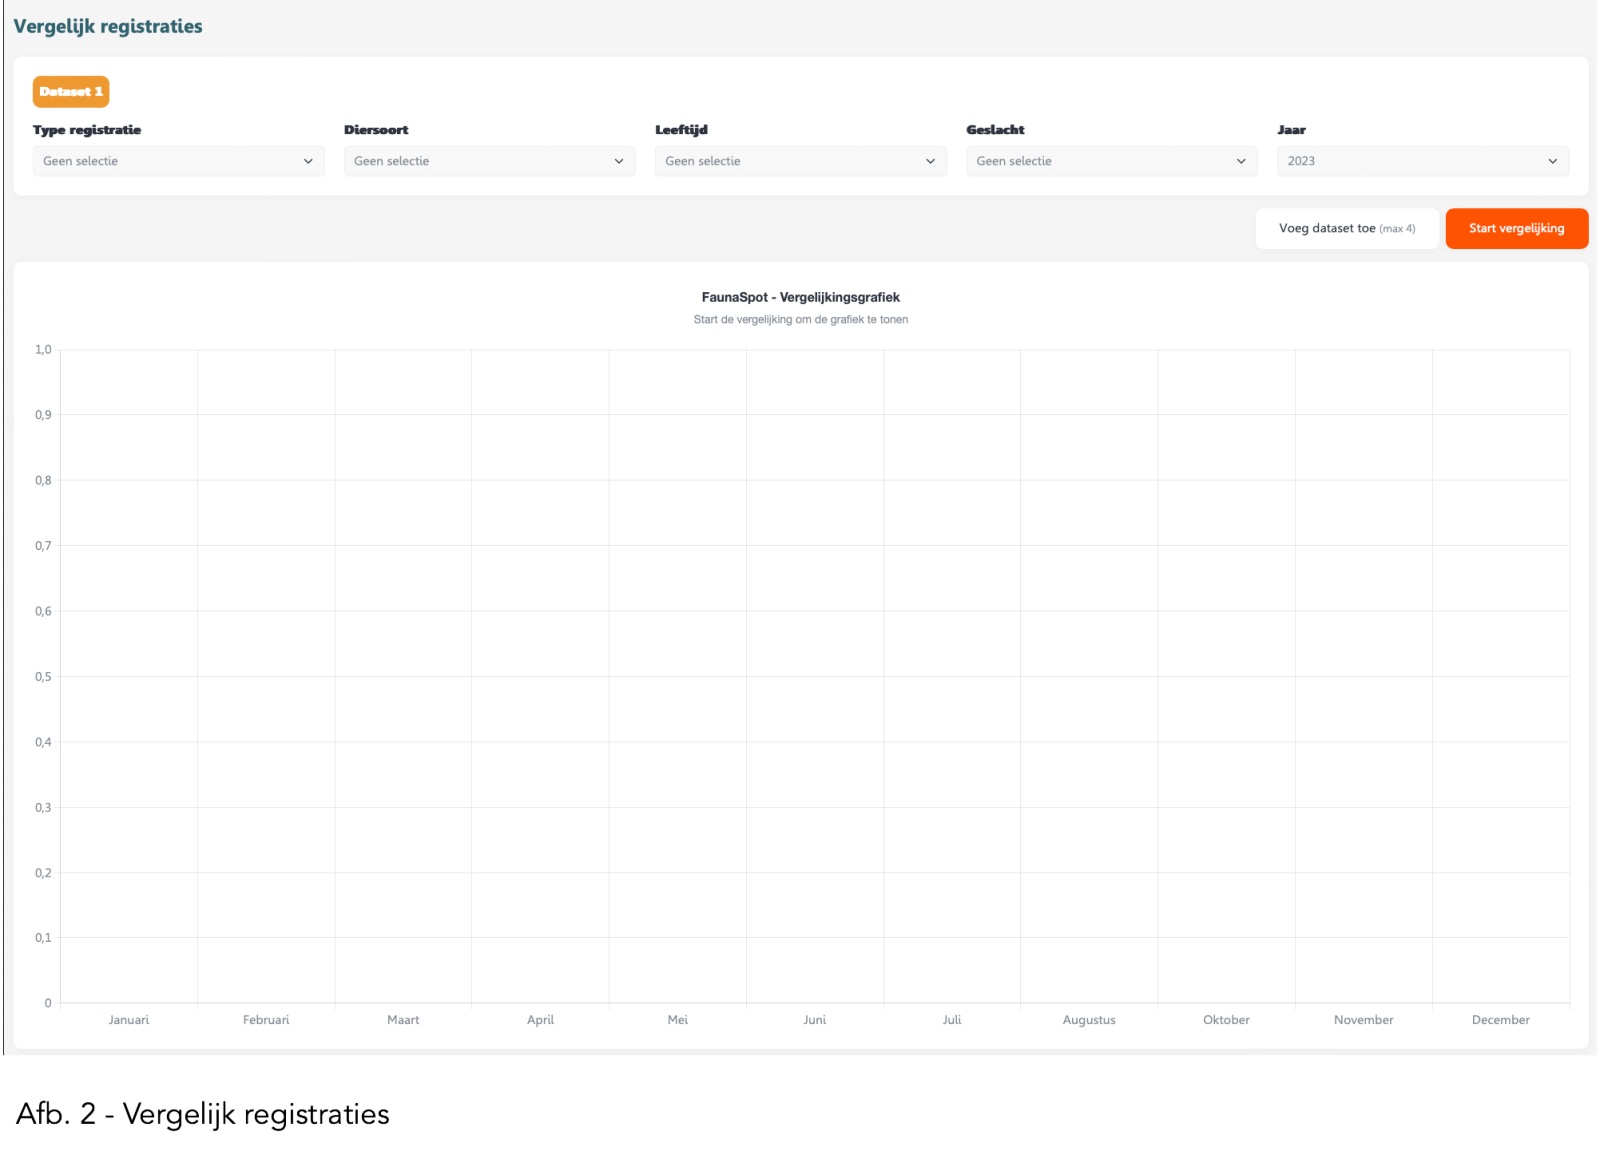Click the Mei label on chart axis
Screen dimensions: 1600x1151
[678, 1020]
